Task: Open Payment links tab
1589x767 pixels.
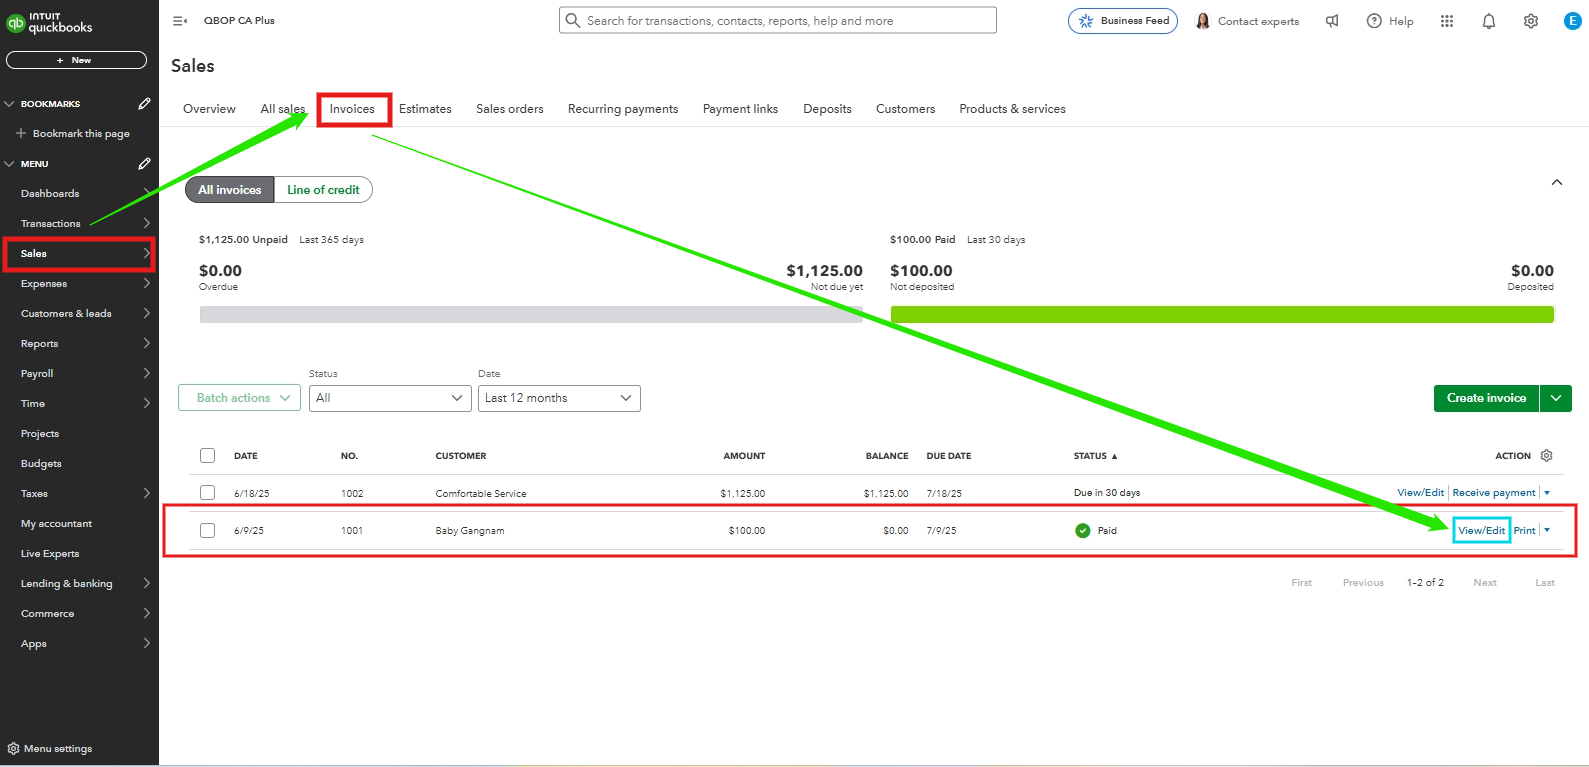Action: pos(740,109)
